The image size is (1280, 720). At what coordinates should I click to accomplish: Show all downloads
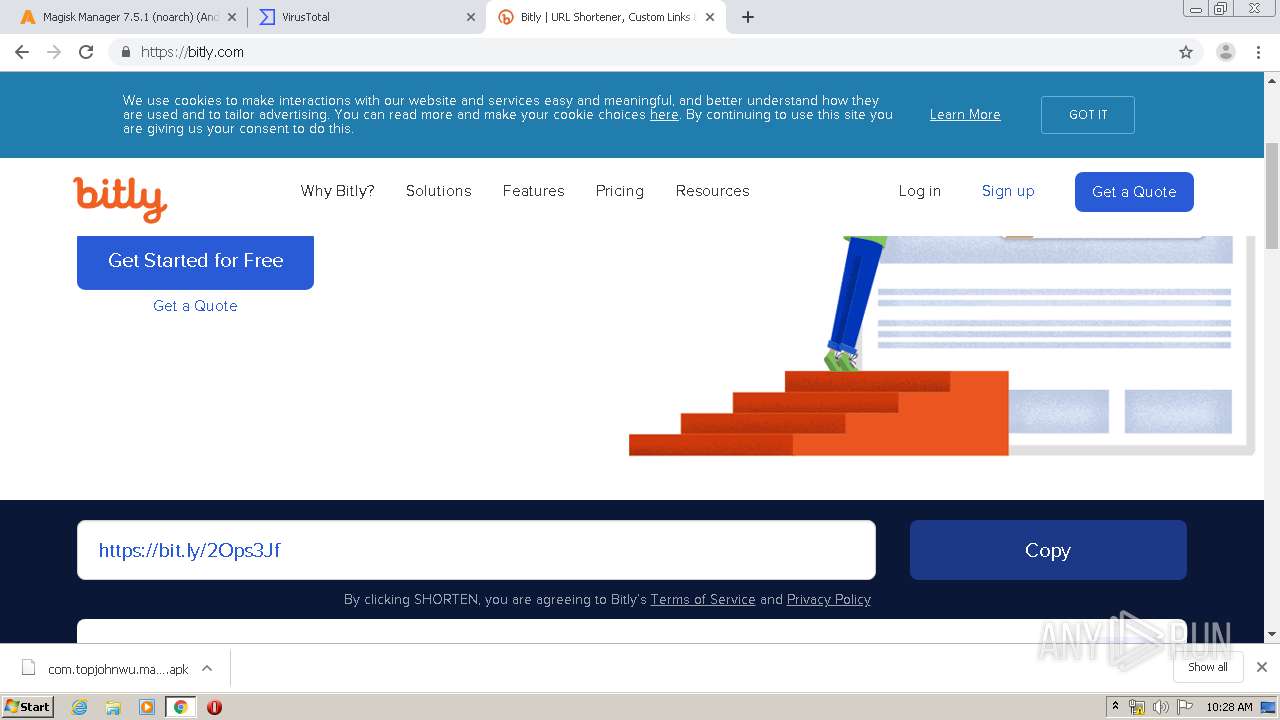(1208, 667)
